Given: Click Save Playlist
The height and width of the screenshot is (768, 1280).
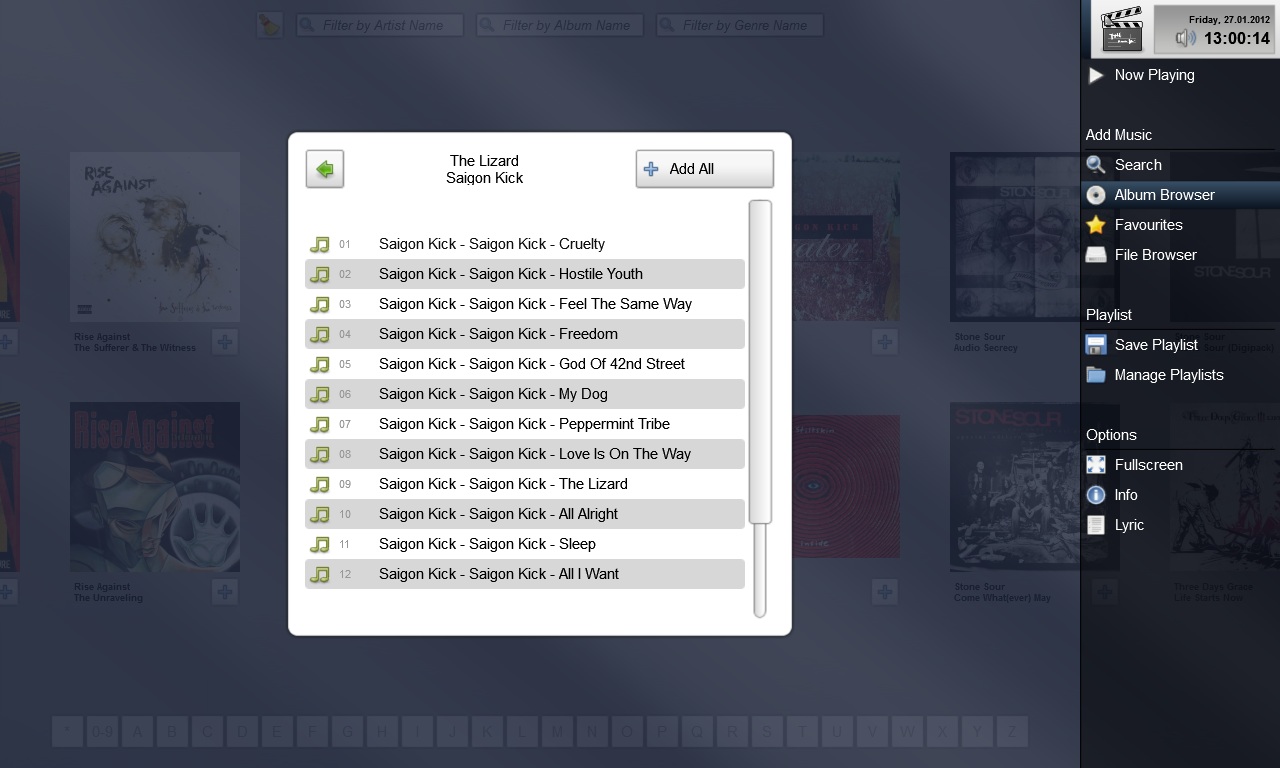Looking at the screenshot, I should (x=1180, y=345).
